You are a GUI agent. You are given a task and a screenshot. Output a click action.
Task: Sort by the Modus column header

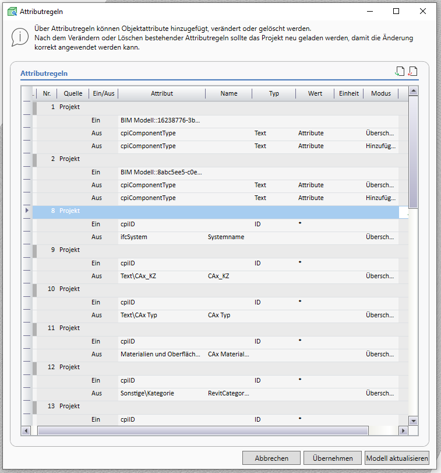pyautogui.click(x=381, y=94)
